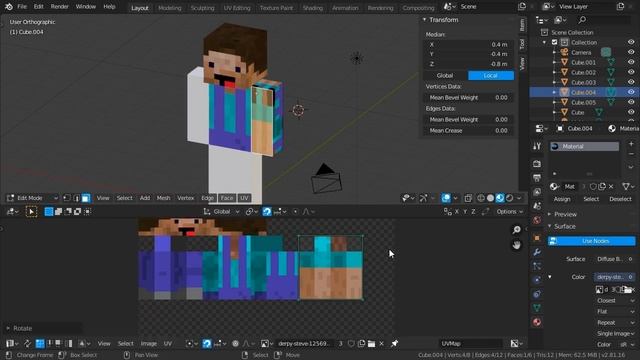Select face select mode in viewport header
The width and height of the screenshot is (640, 360).
[x=86, y=198]
